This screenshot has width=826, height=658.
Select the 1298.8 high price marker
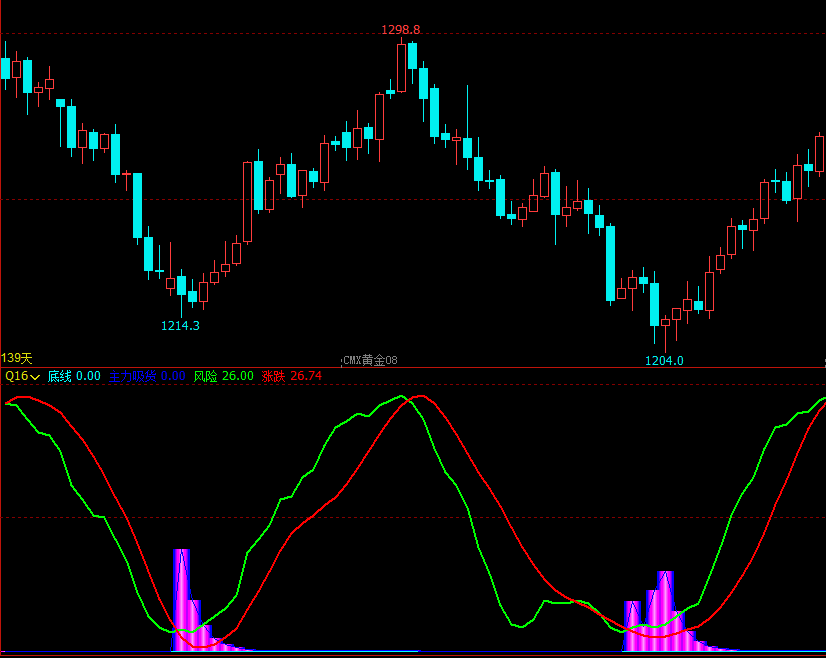(400, 30)
